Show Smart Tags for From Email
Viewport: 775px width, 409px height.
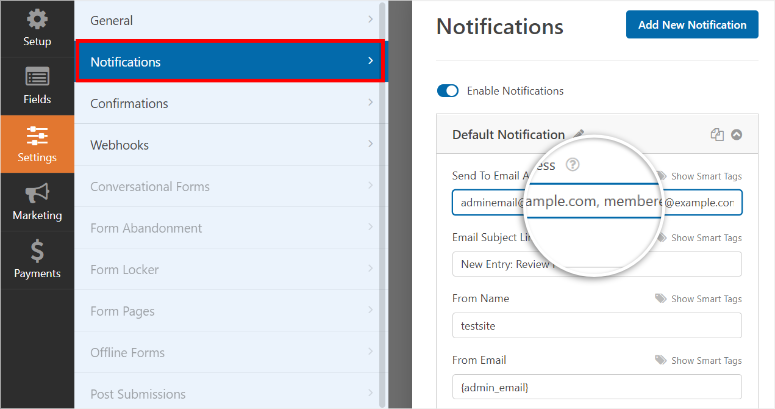pyautogui.click(x=706, y=361)
